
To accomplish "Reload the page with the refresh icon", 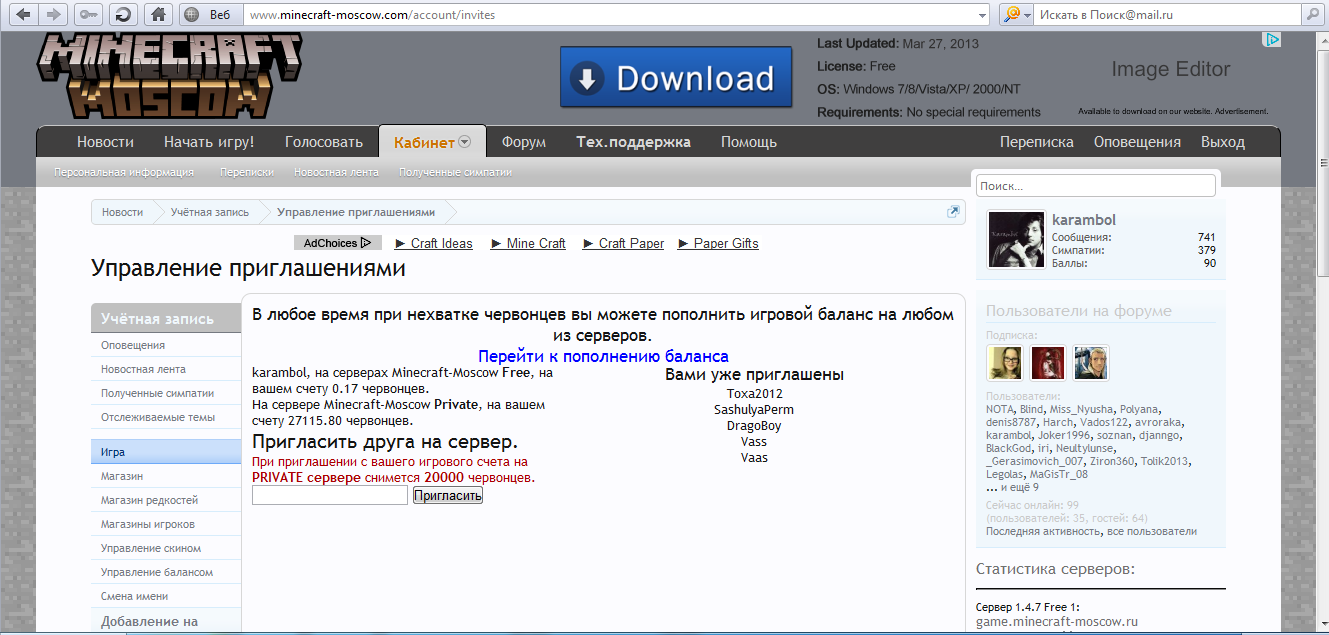I will [x=123, y=14].
